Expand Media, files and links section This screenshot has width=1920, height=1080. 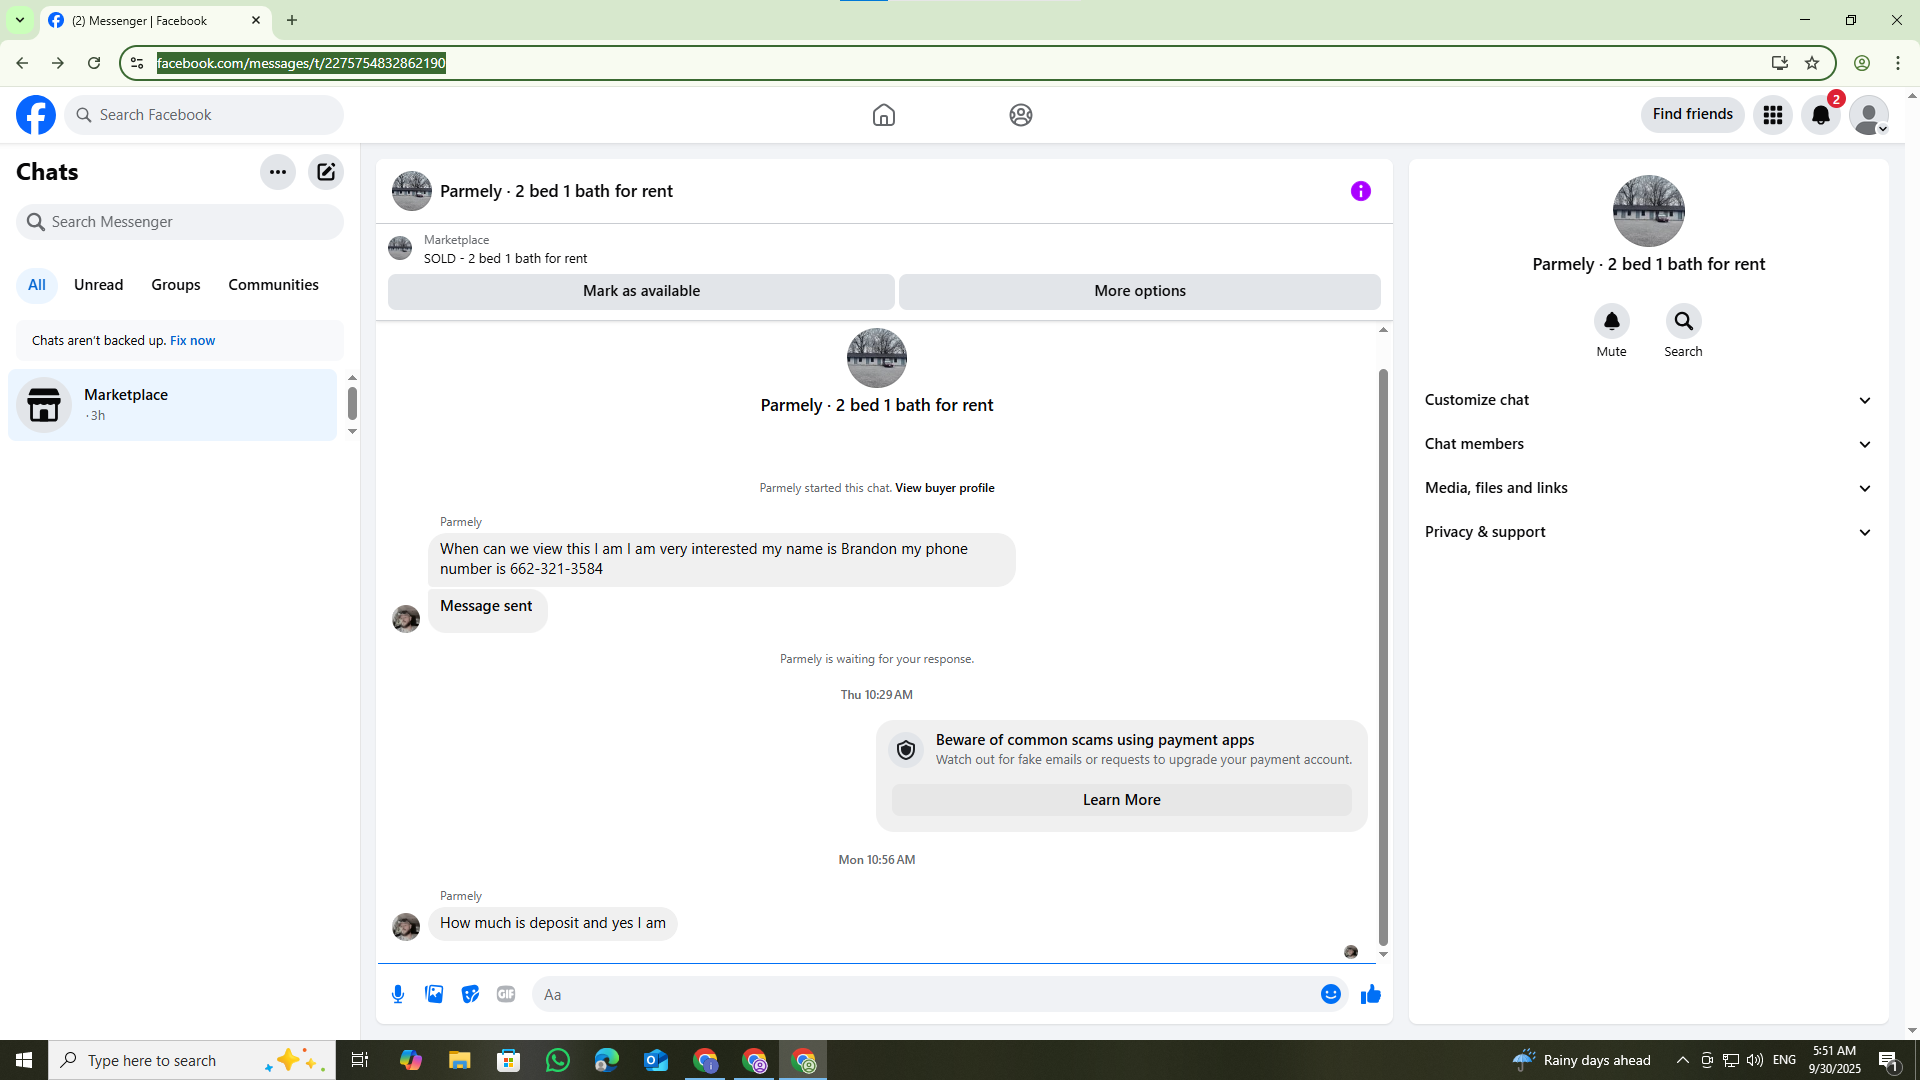(1649, 488)
